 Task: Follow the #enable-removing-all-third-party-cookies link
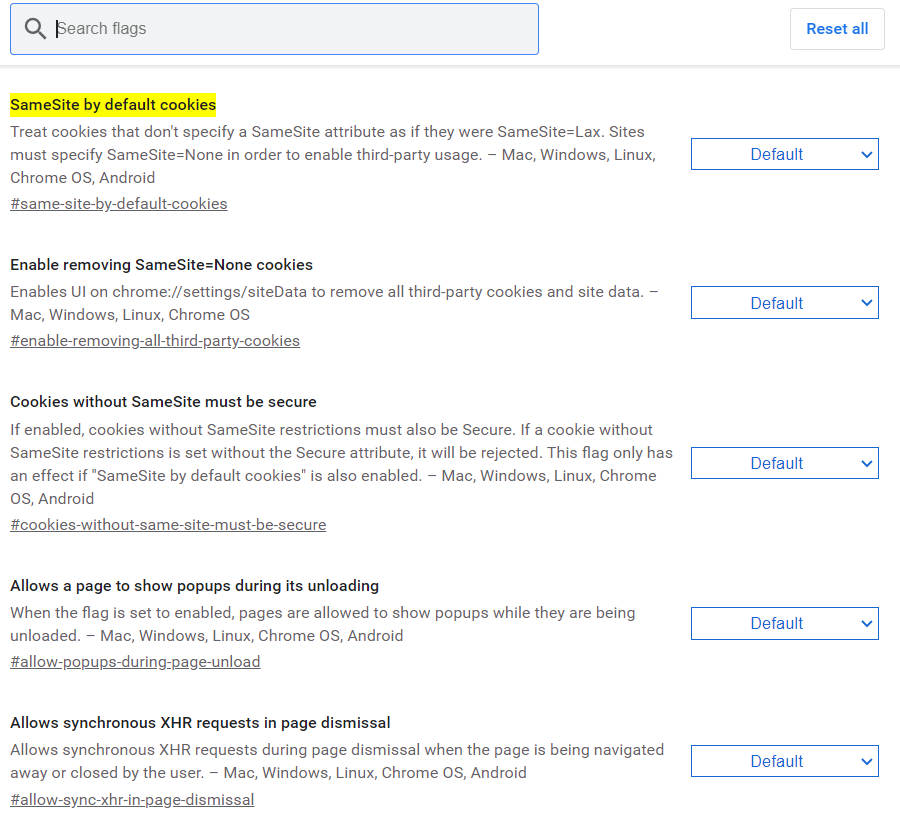155,341
